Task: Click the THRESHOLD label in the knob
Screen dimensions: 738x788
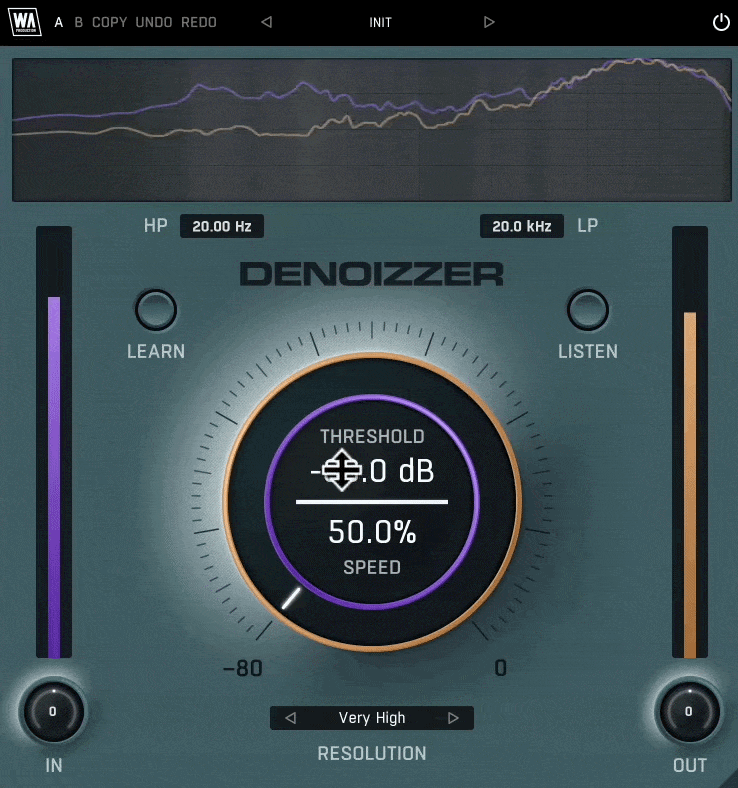Action: point(372,436)
